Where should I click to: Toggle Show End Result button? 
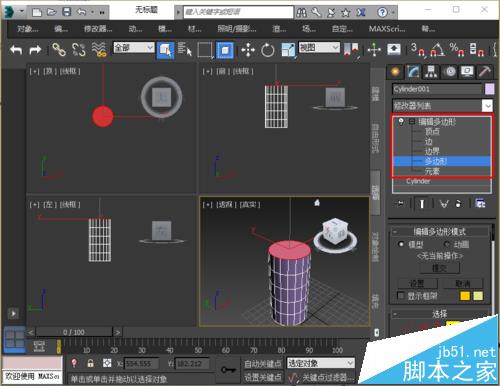tap(422, 203)
